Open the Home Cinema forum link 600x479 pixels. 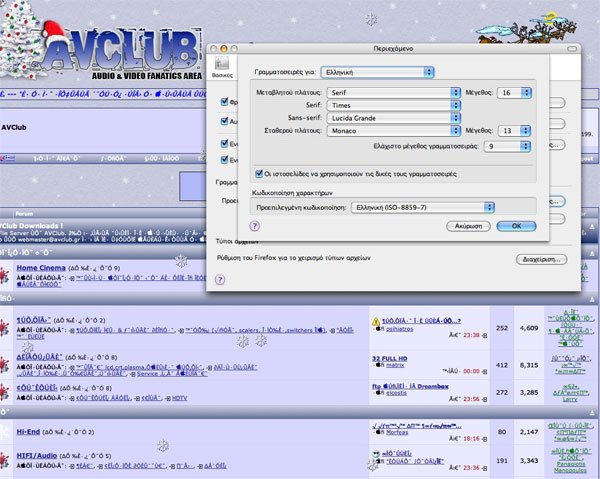[x=41, y=268]
